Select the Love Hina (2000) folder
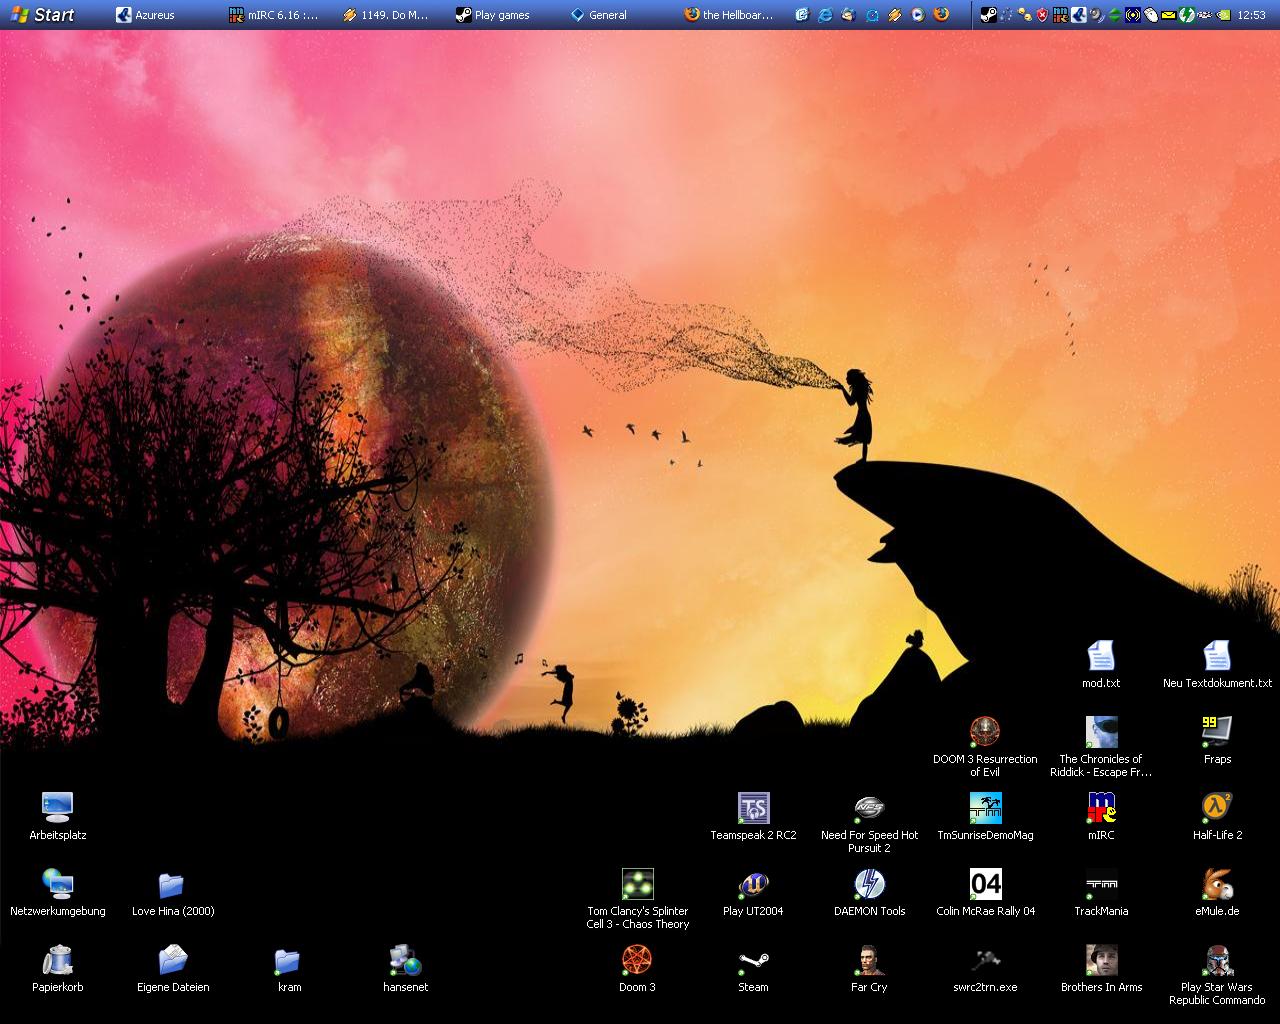The width and height of the screenshot is (1280, 1024). click(x=172, y=886)
